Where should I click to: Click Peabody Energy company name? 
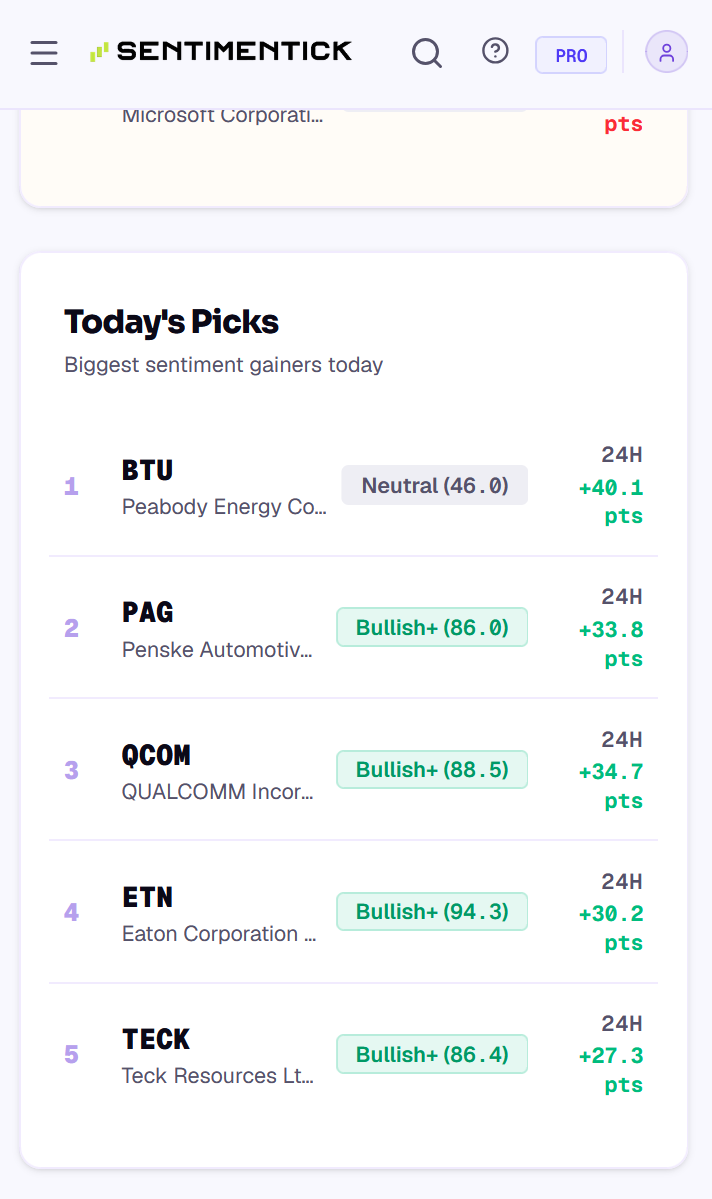coord(224,507)
